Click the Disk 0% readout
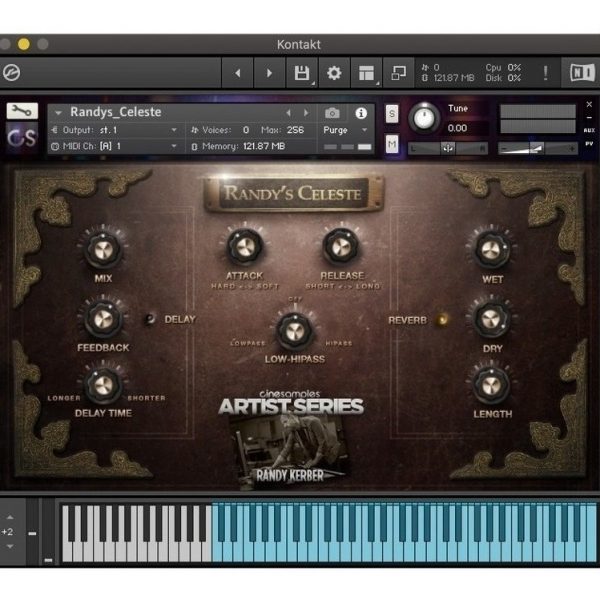600x600 pixels. pos(503,78)
